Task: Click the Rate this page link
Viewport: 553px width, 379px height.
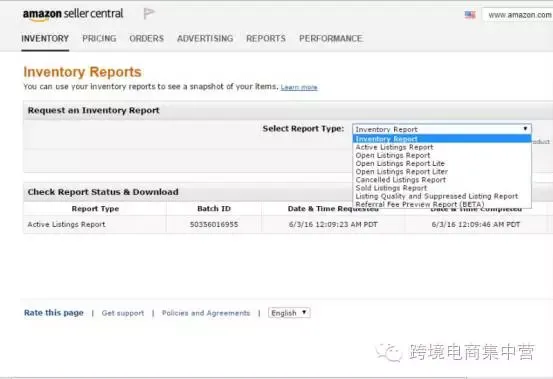Action: tap(54, 313)
